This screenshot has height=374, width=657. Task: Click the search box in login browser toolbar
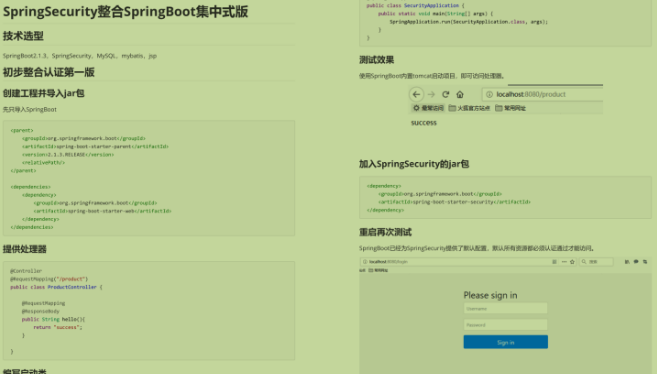tap(596, 262)
